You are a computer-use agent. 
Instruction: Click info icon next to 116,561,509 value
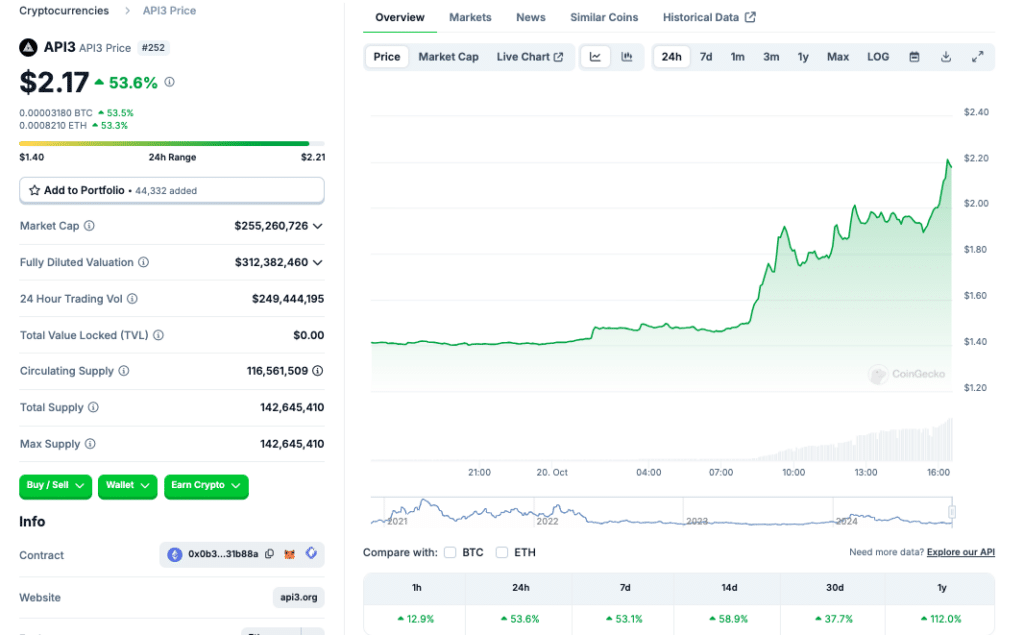(x=317, y=370)
